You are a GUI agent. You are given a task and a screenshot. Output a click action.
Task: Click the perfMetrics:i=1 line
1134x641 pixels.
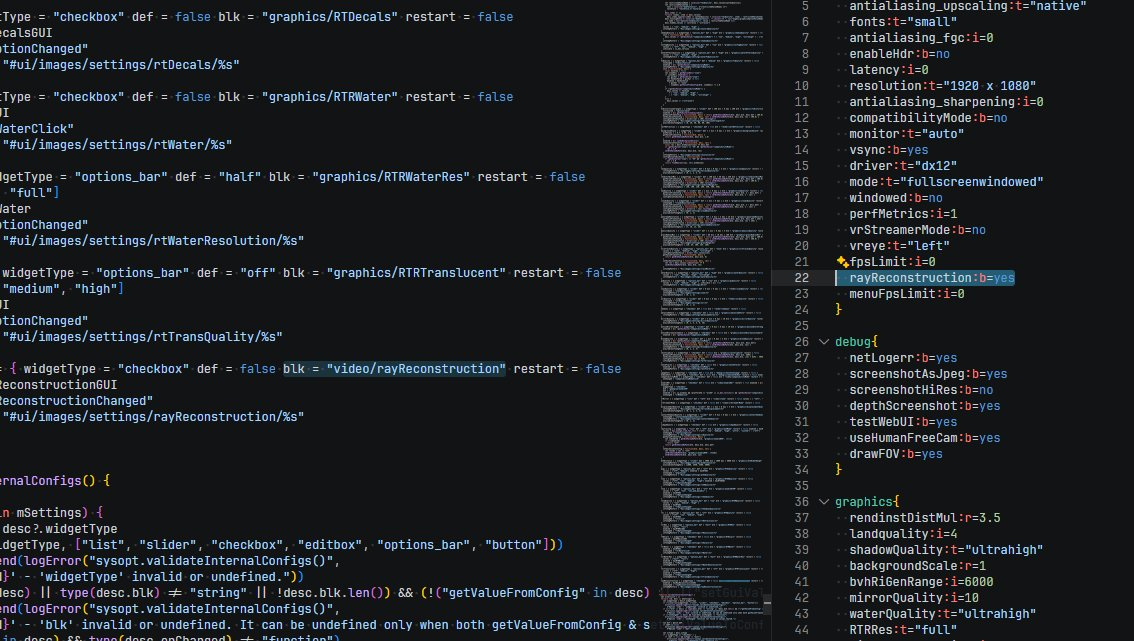point(903,213)
